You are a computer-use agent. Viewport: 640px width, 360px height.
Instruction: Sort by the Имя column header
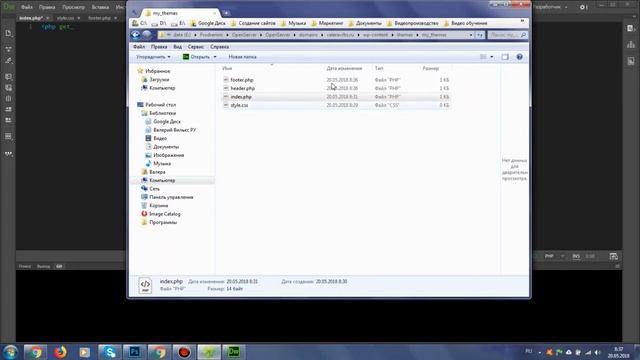click(227, 69)
